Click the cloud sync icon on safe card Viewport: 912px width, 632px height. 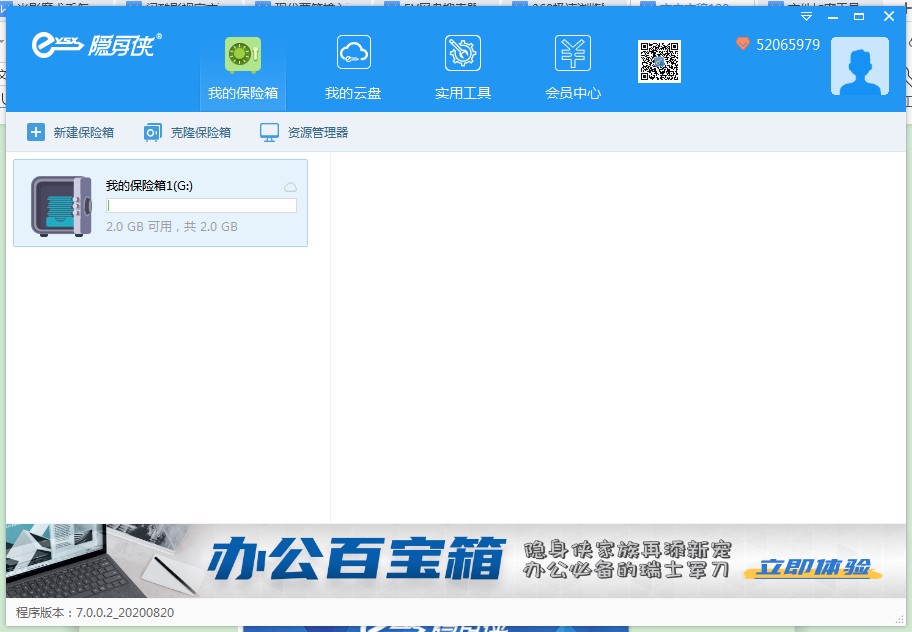pos(290,187)
